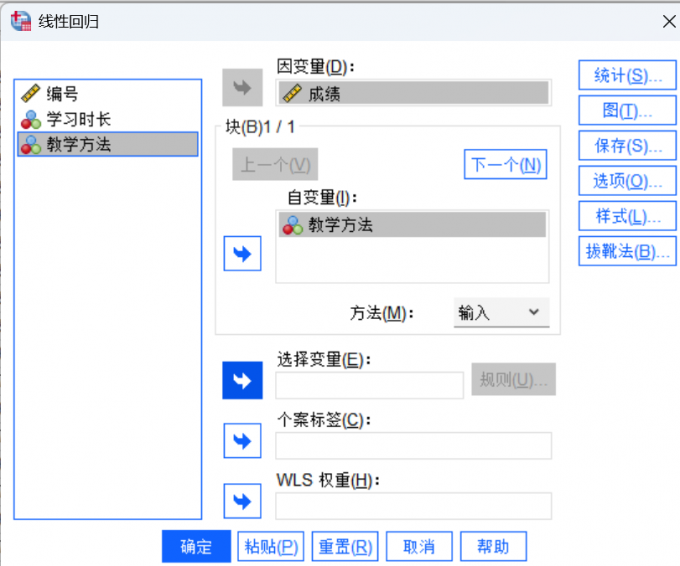The image size is (680, 566).
Task: Click the 个案标签(C) input field
Action: click(x=414, y=445)
